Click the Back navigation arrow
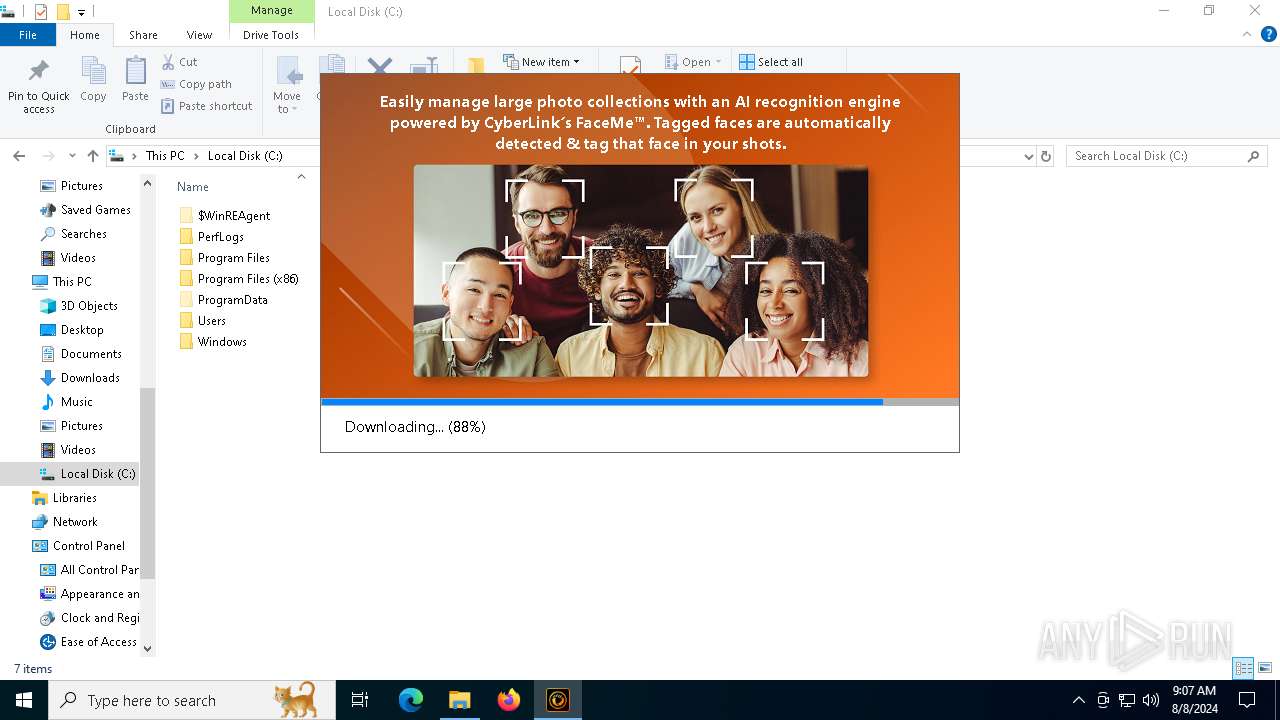This screenshot has height=720, width=1280. click(x=19, y=156)
